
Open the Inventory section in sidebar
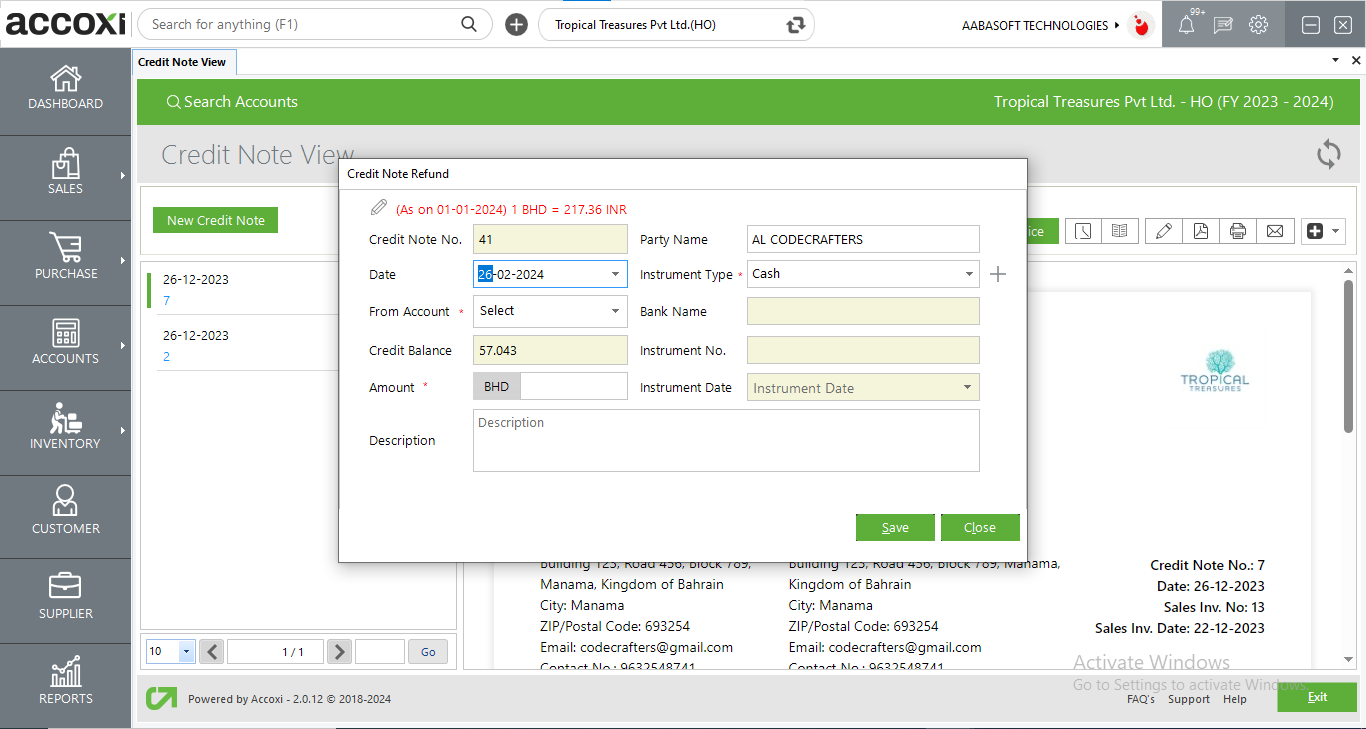coord(65,432)
